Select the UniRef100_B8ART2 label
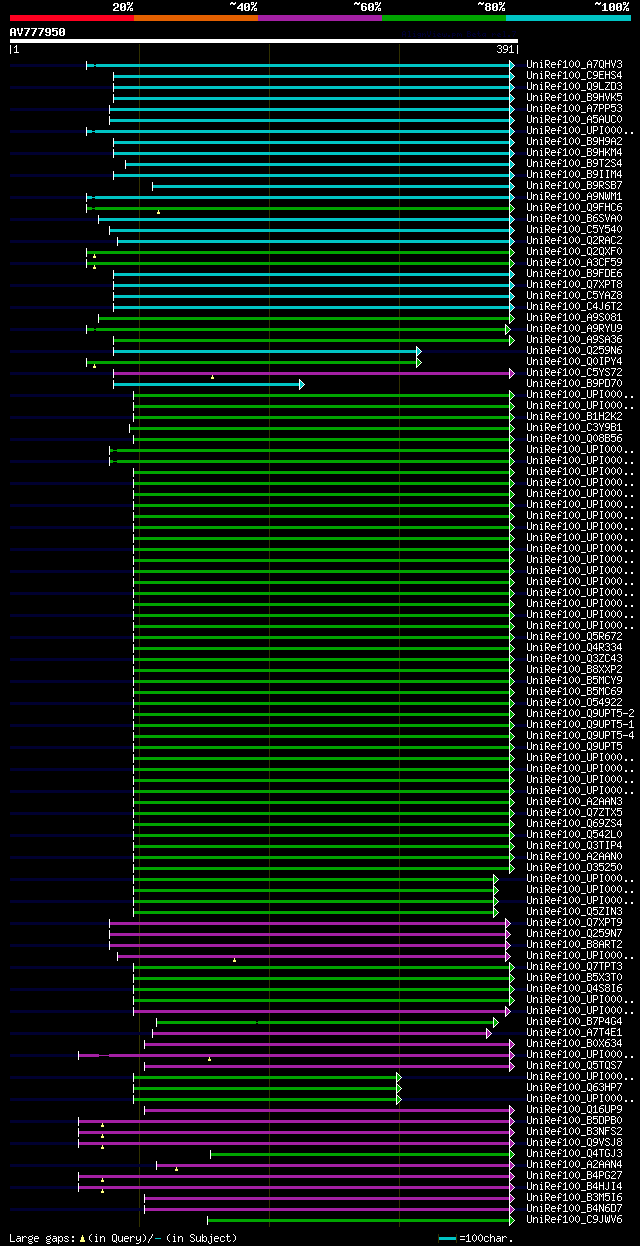 coord(574,944)
